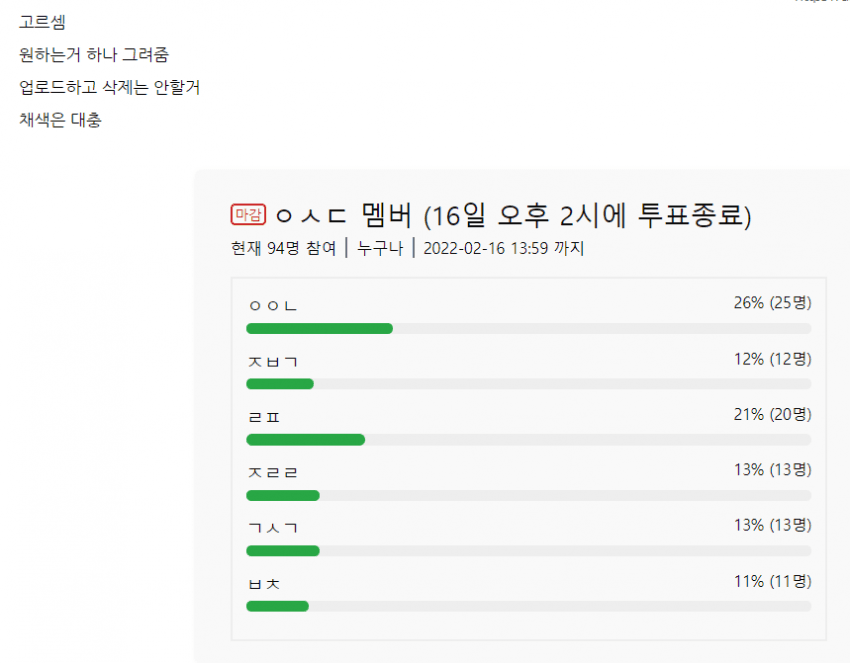Click the 21% (20명) result text
The width and height of the screenshot is (850, 663).
pos(772,415)
